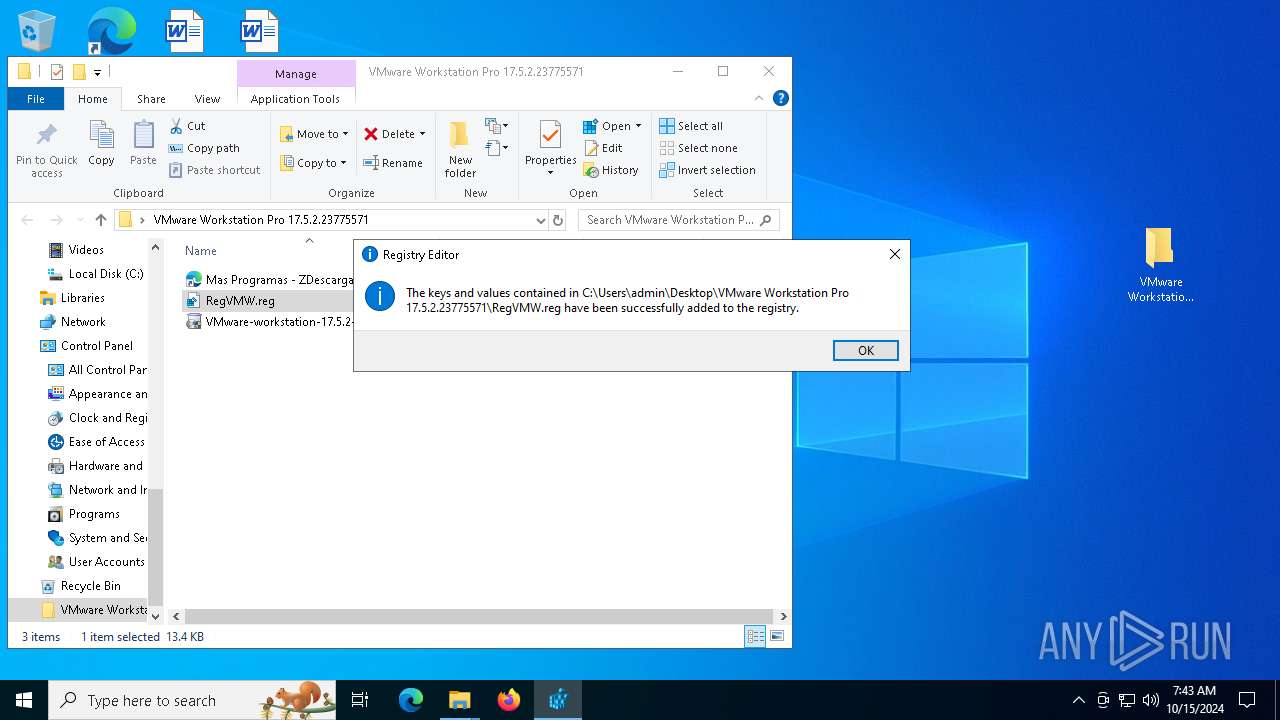Open the Quick Access Toolbar dropdown
The height and width of the screenshot is (720, 1280).
[x=98, y=72]
